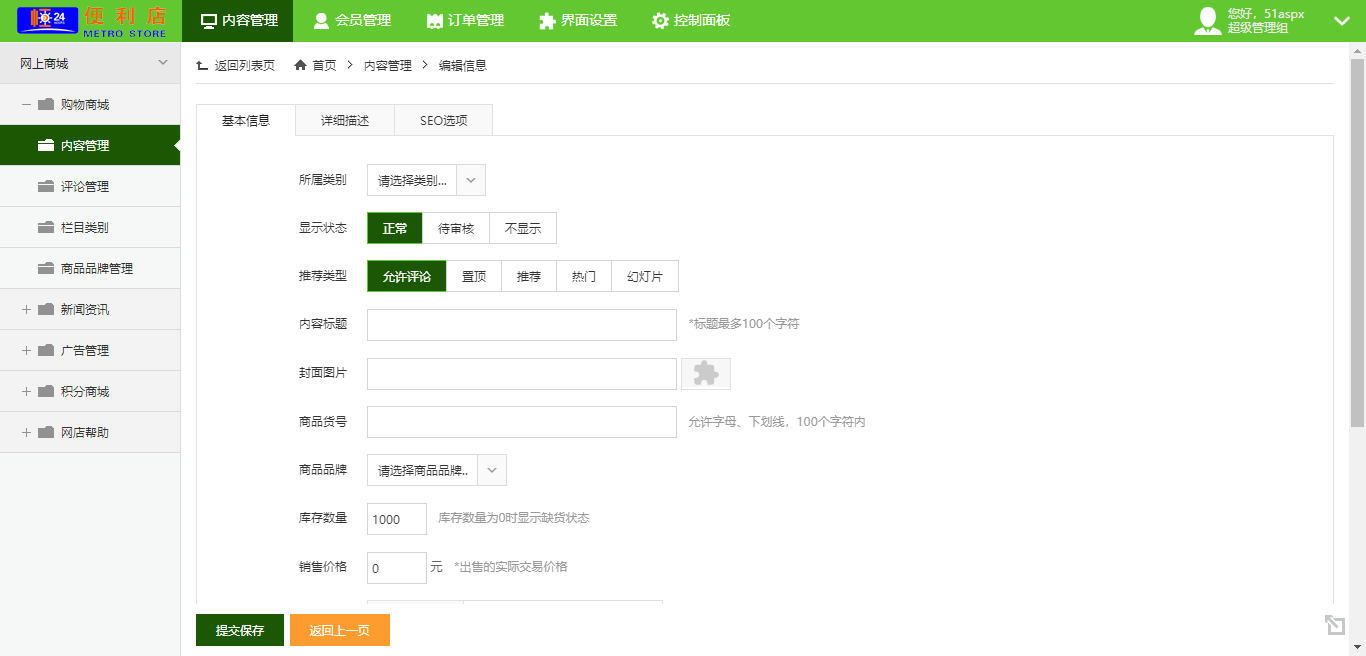Click the resize icon at bottom right

[x=1334, y=625]
